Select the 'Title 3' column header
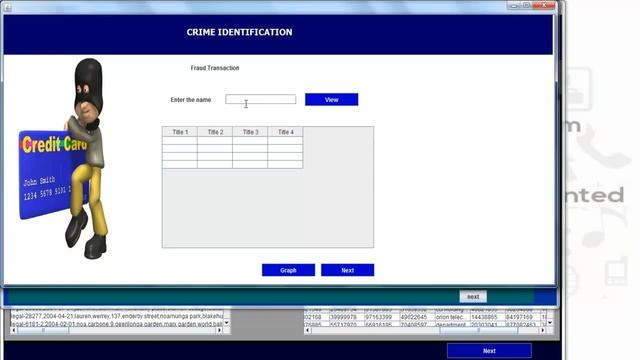The height and width of the screenshot is (360, 640). click(250, 132)
